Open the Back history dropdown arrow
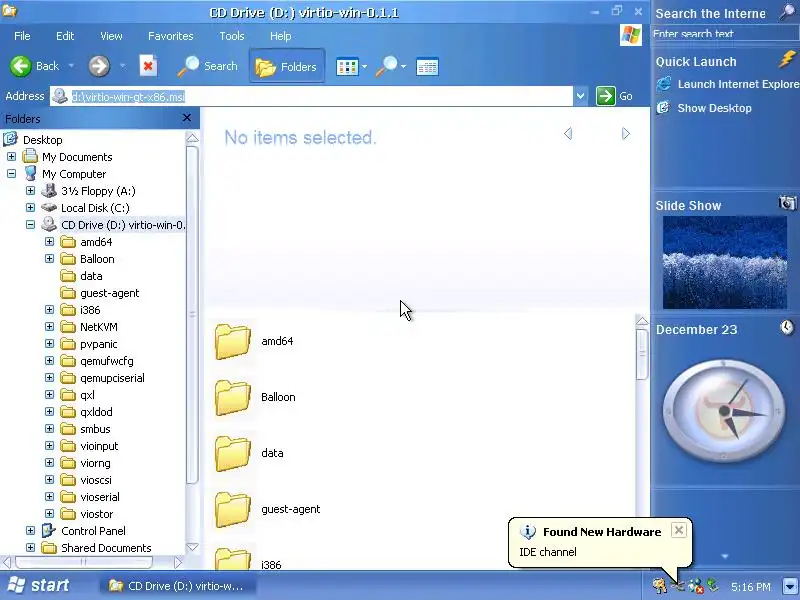Screen dimensions: 800x600 click(x=71, y=66)
